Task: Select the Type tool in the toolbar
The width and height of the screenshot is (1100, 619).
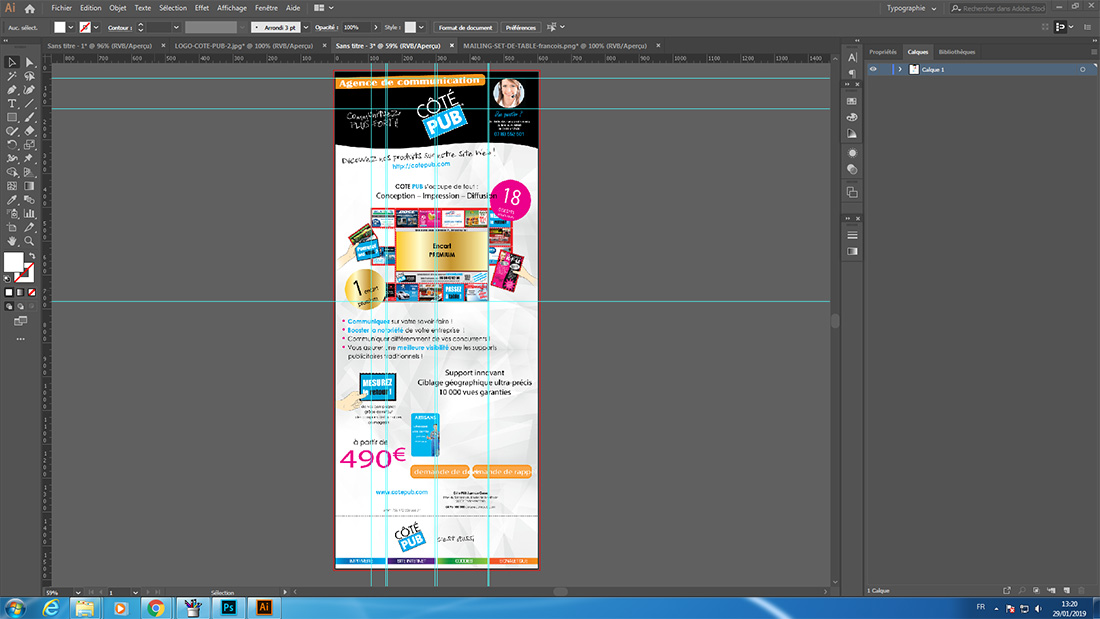Action: pyautogui.click(x=12, y=103)
